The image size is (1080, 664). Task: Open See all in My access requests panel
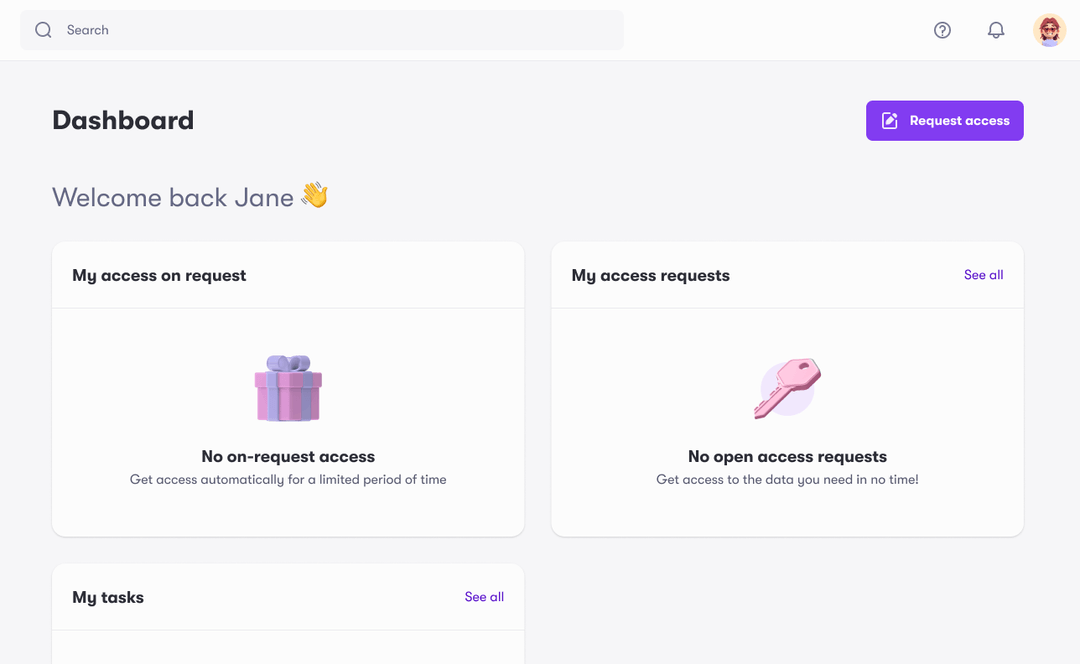983,274
